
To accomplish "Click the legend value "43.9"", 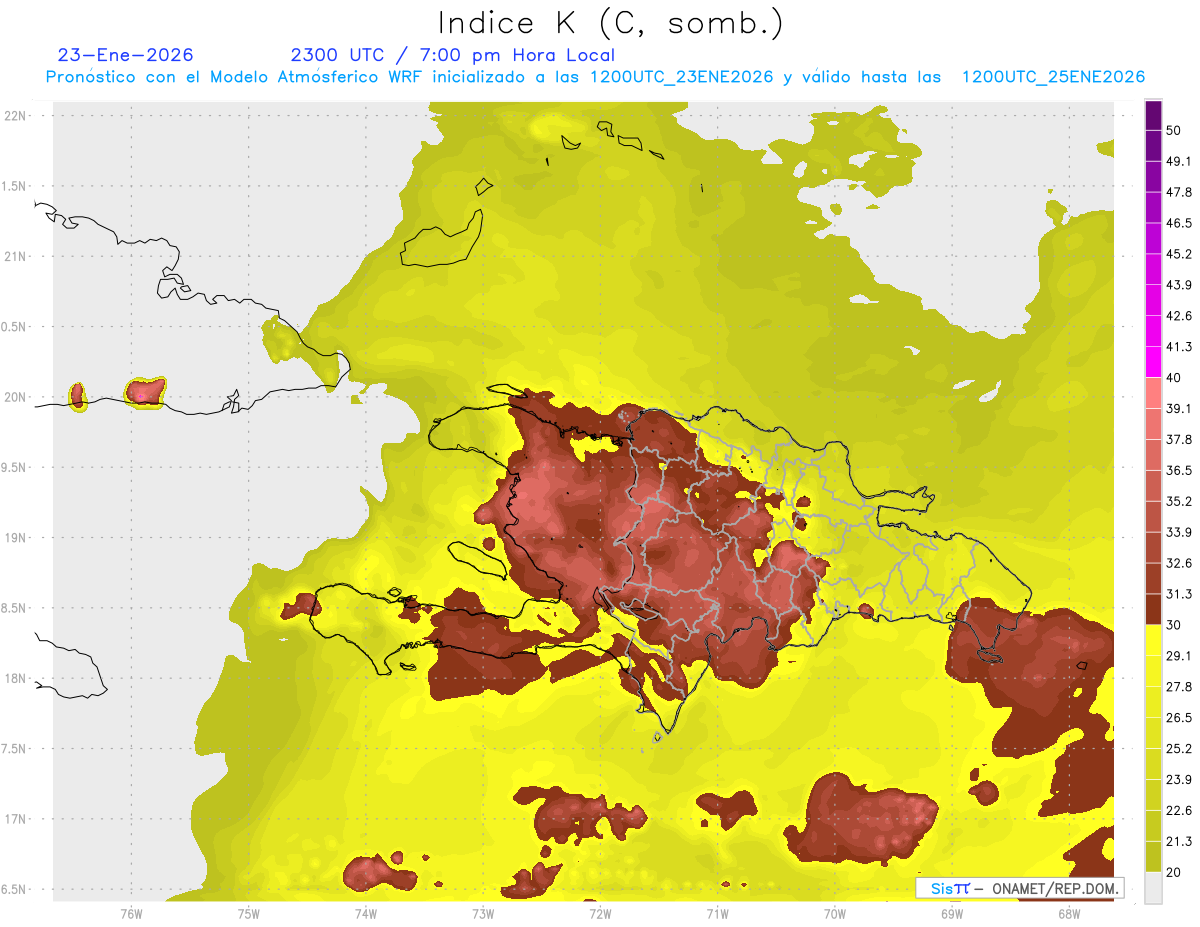I will click(1179, 285).
